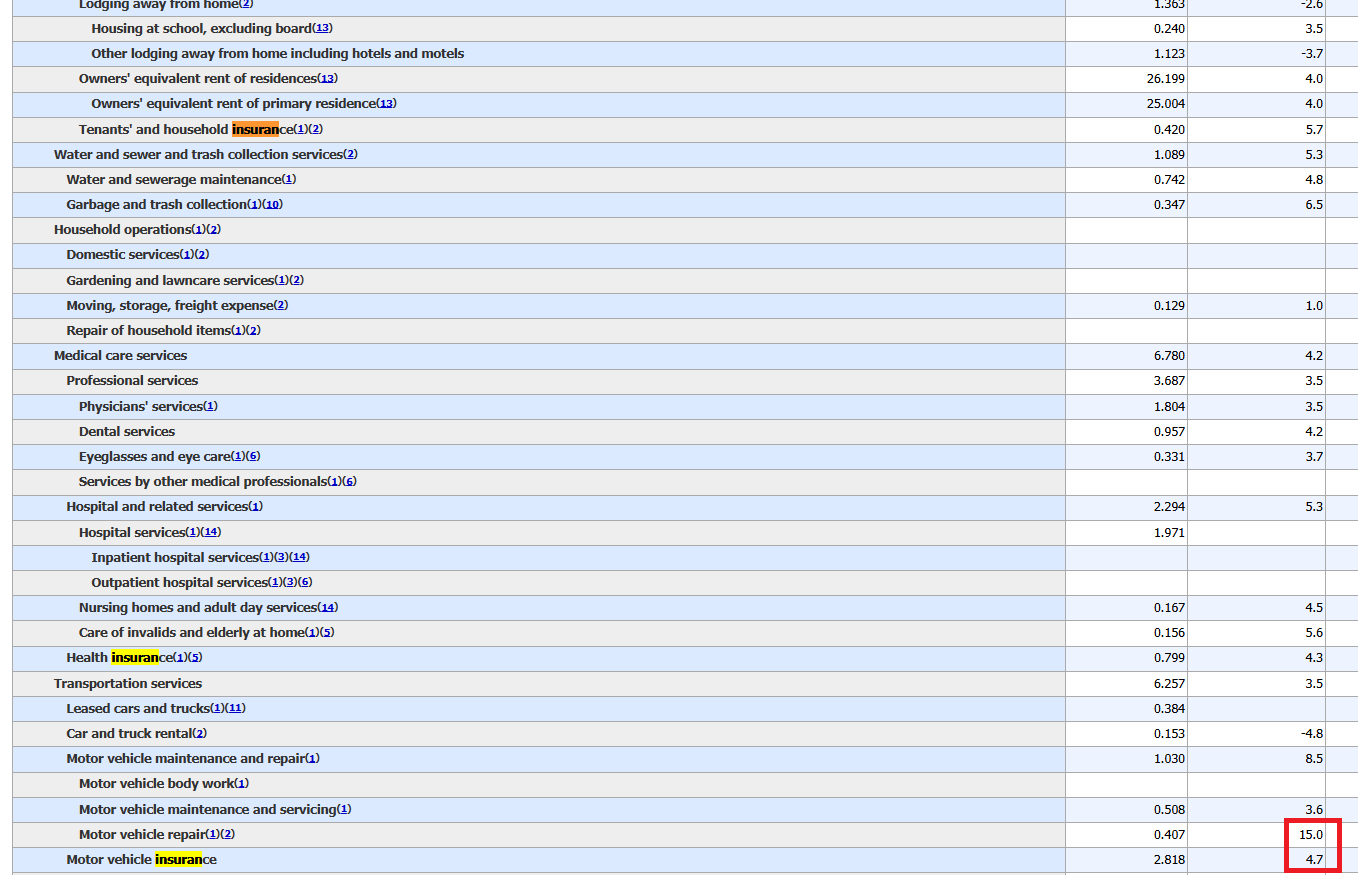
Task: Select the 'Dental services' row label
Action: coord(127,431)
